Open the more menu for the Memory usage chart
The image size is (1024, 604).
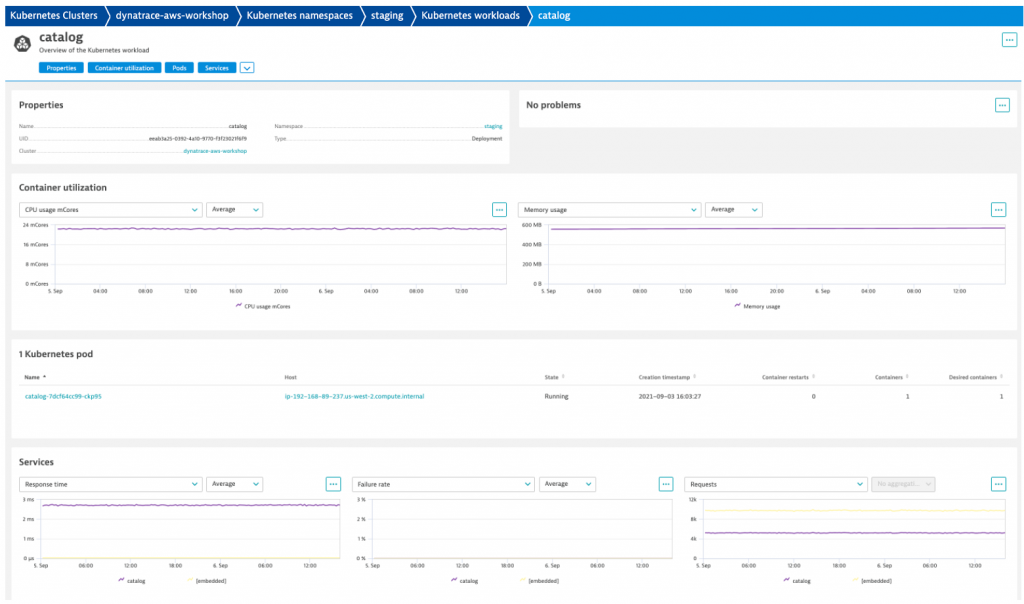(x=998, y=210)
